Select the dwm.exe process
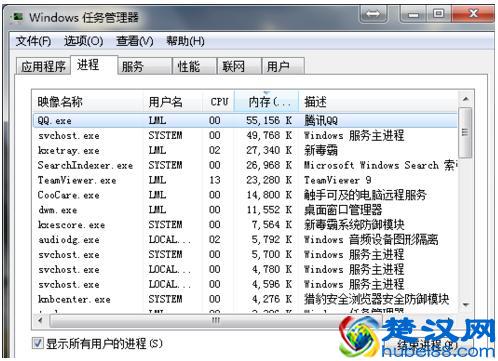 [245, 210]
